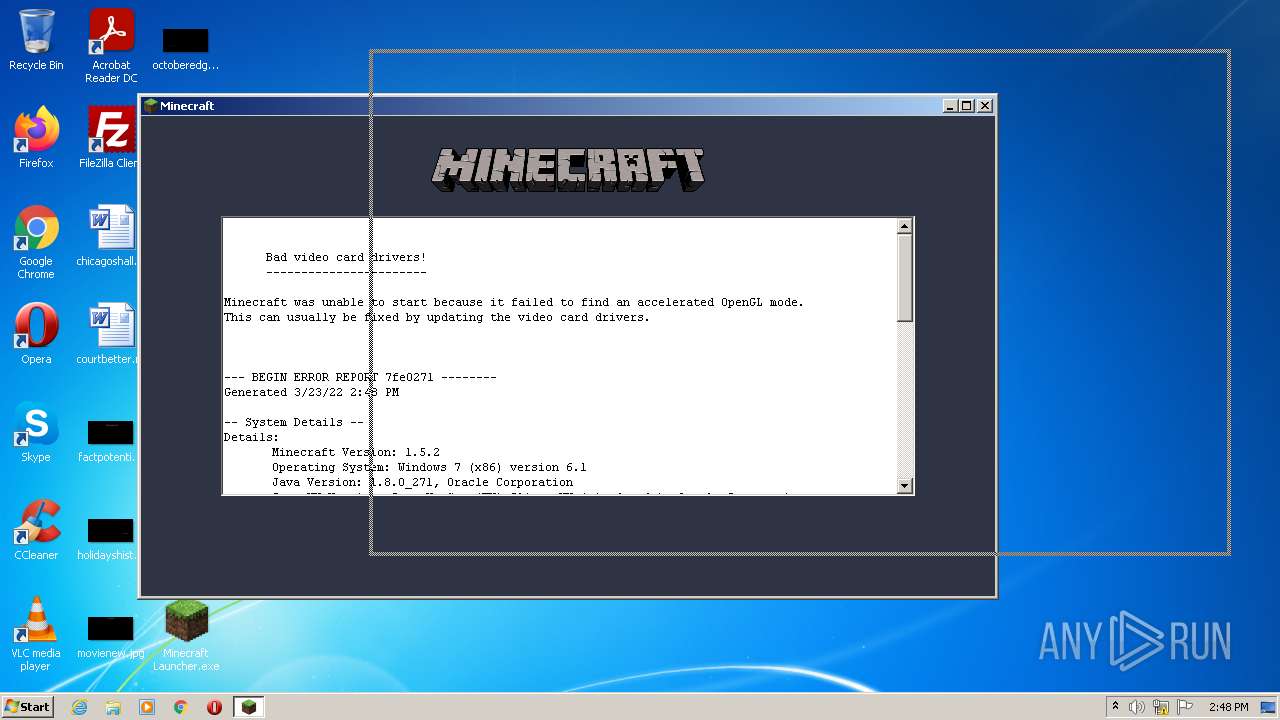Viewport: 1280px width, 720px height.
Task: Select the movienew.jpg file icon
Action: point(111,637)
